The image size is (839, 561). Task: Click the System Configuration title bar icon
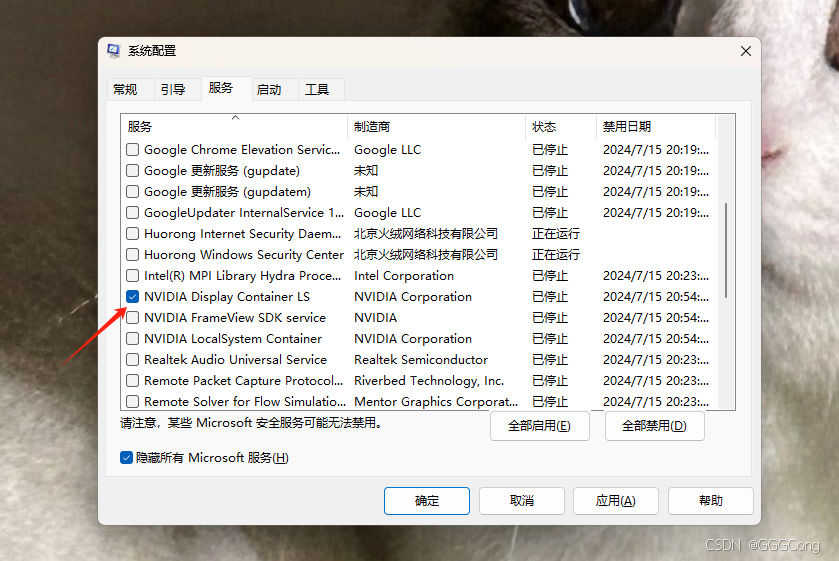pos(113,51)
